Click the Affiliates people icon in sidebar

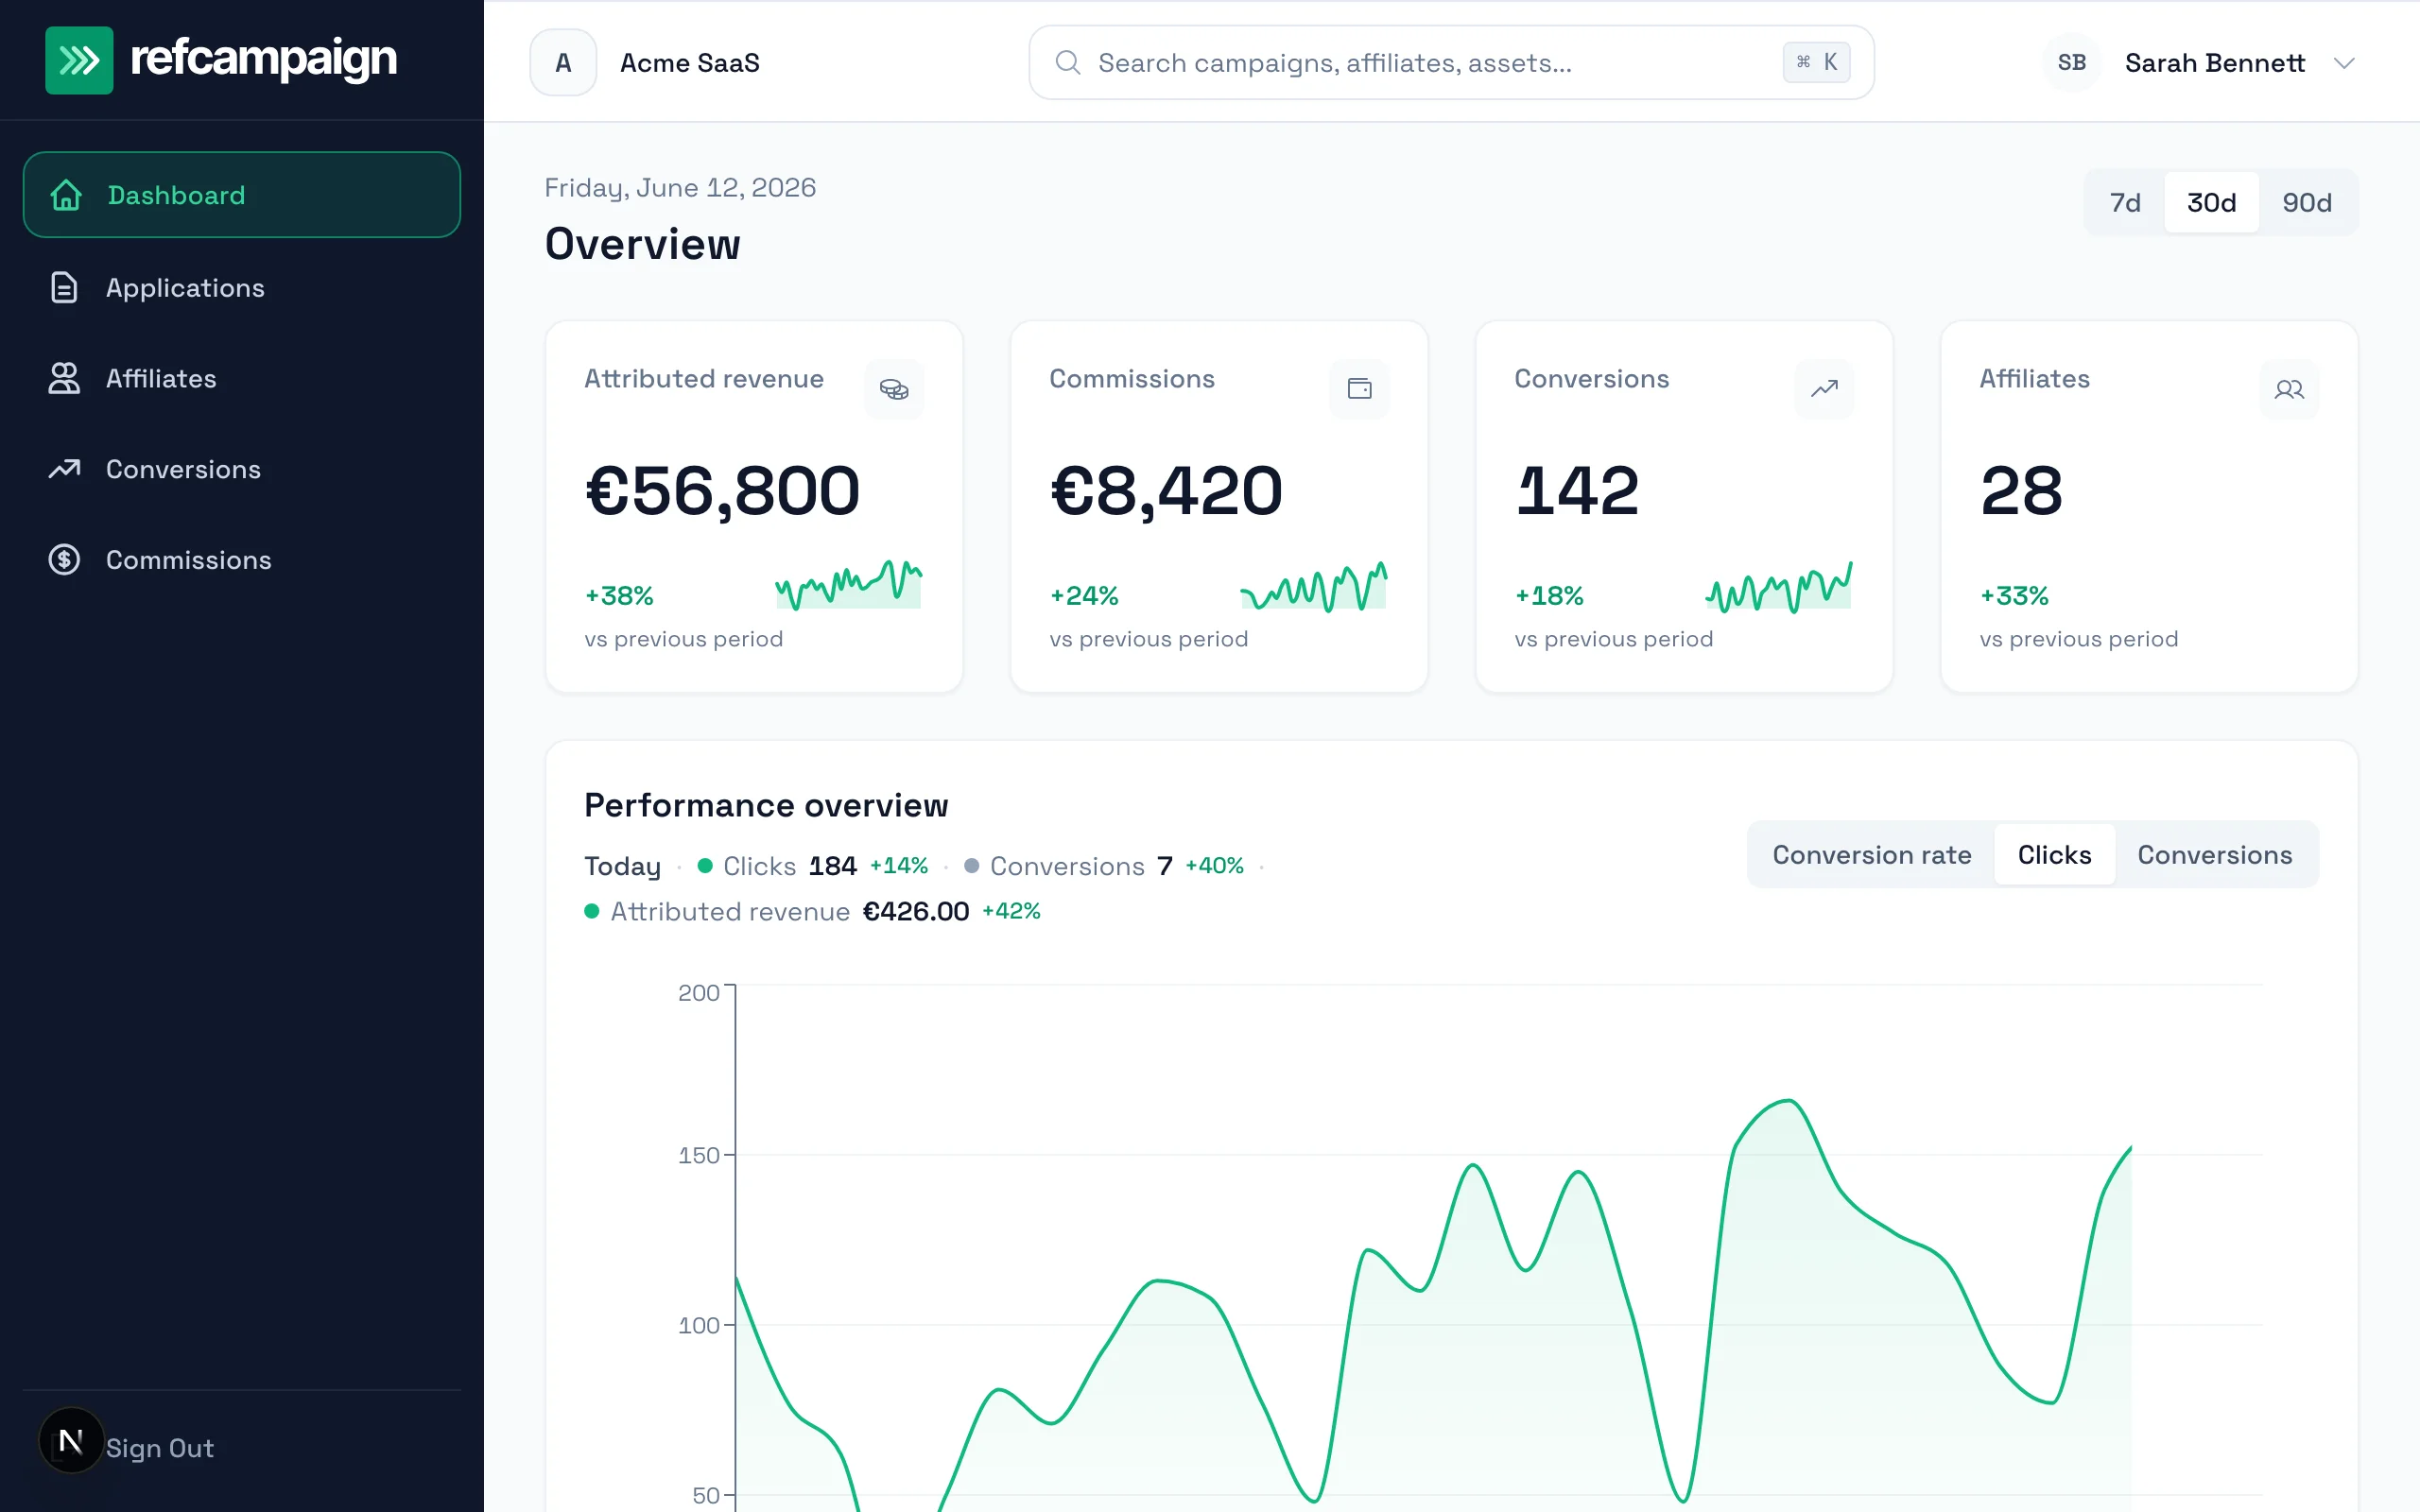point(64,378)
